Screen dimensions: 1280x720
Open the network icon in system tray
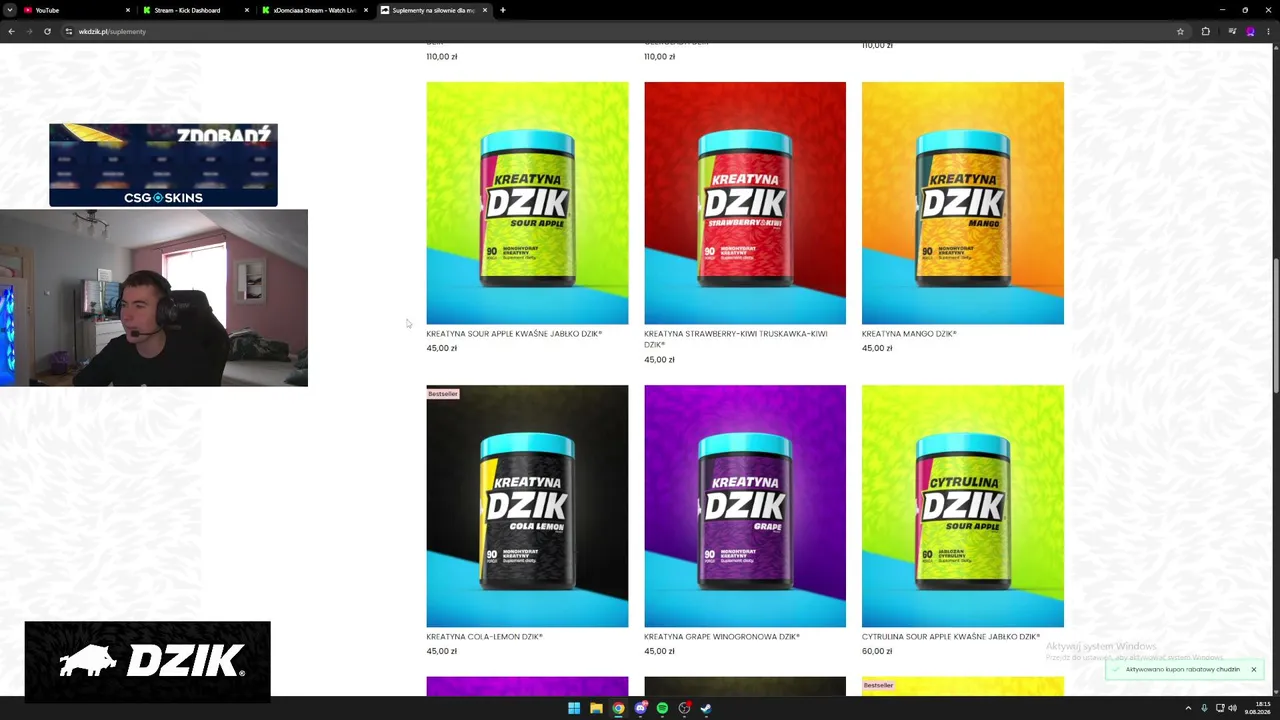[1220, 708]
